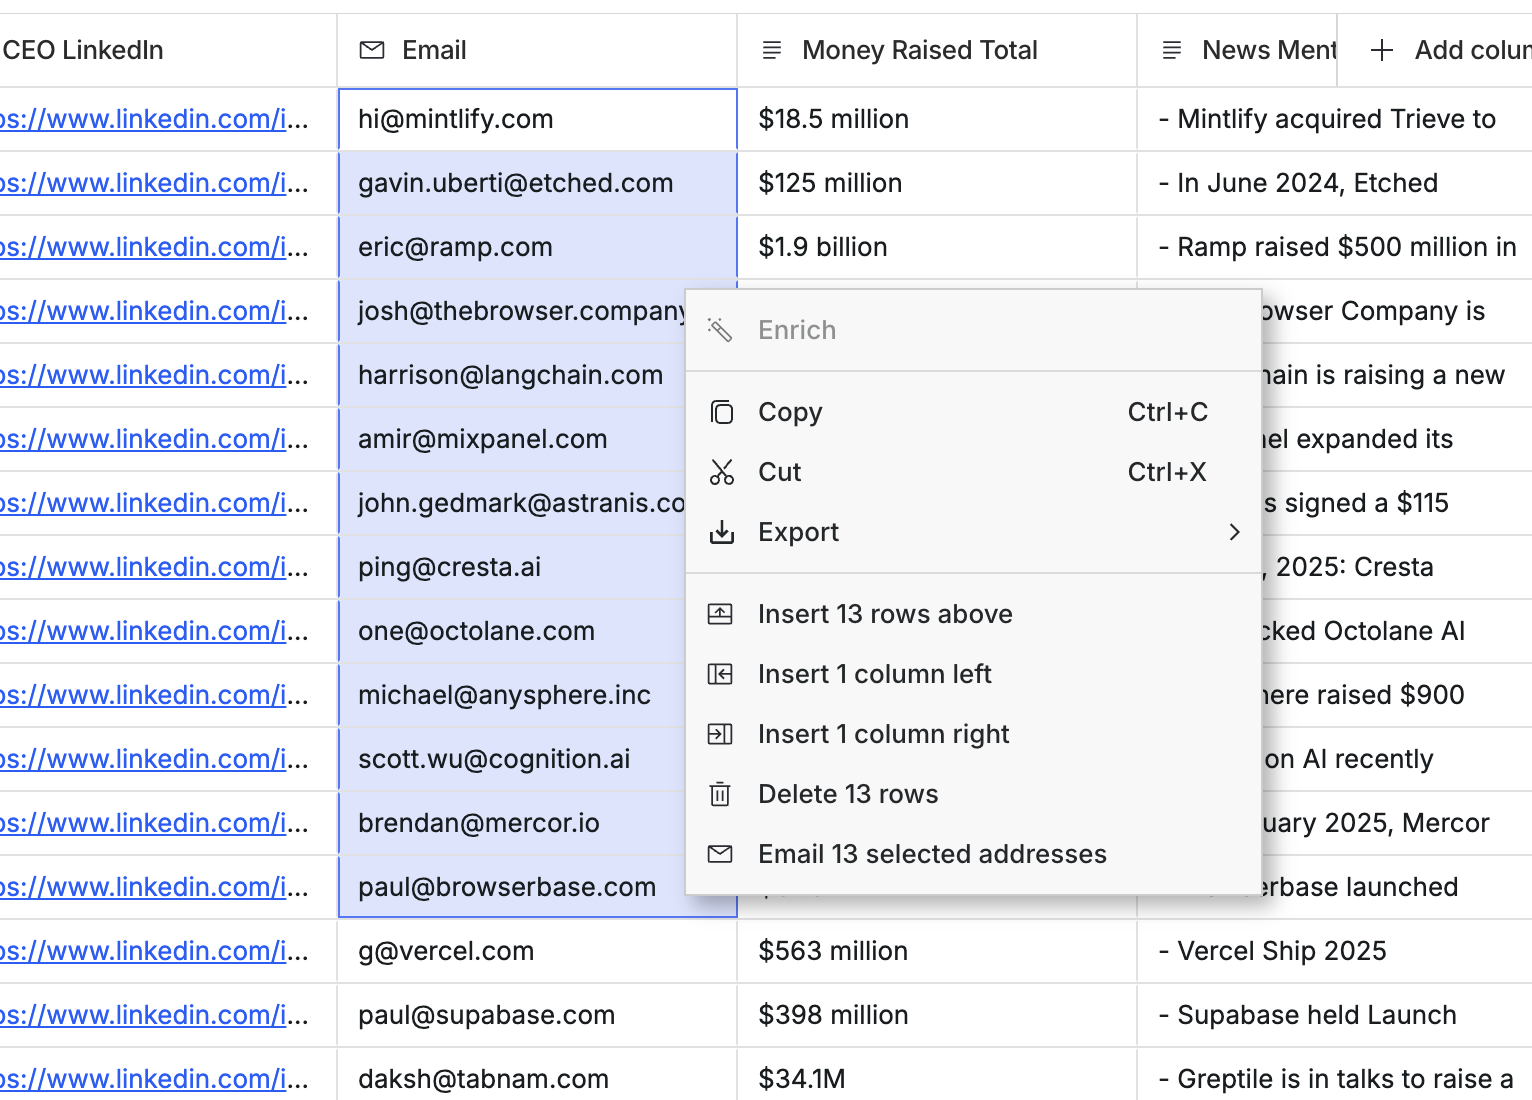Click the plus icon for Add column
The image size is (1532, 1100).
point(1382,50)
